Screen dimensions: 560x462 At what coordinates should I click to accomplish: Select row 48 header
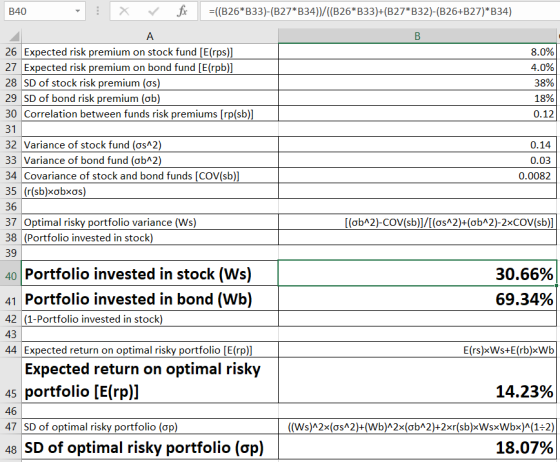coord(11,447)
